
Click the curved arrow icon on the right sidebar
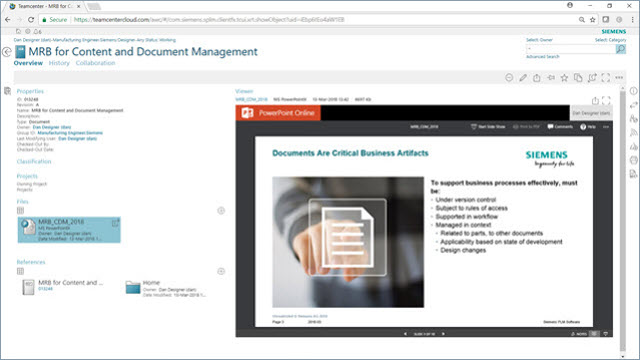633,105
